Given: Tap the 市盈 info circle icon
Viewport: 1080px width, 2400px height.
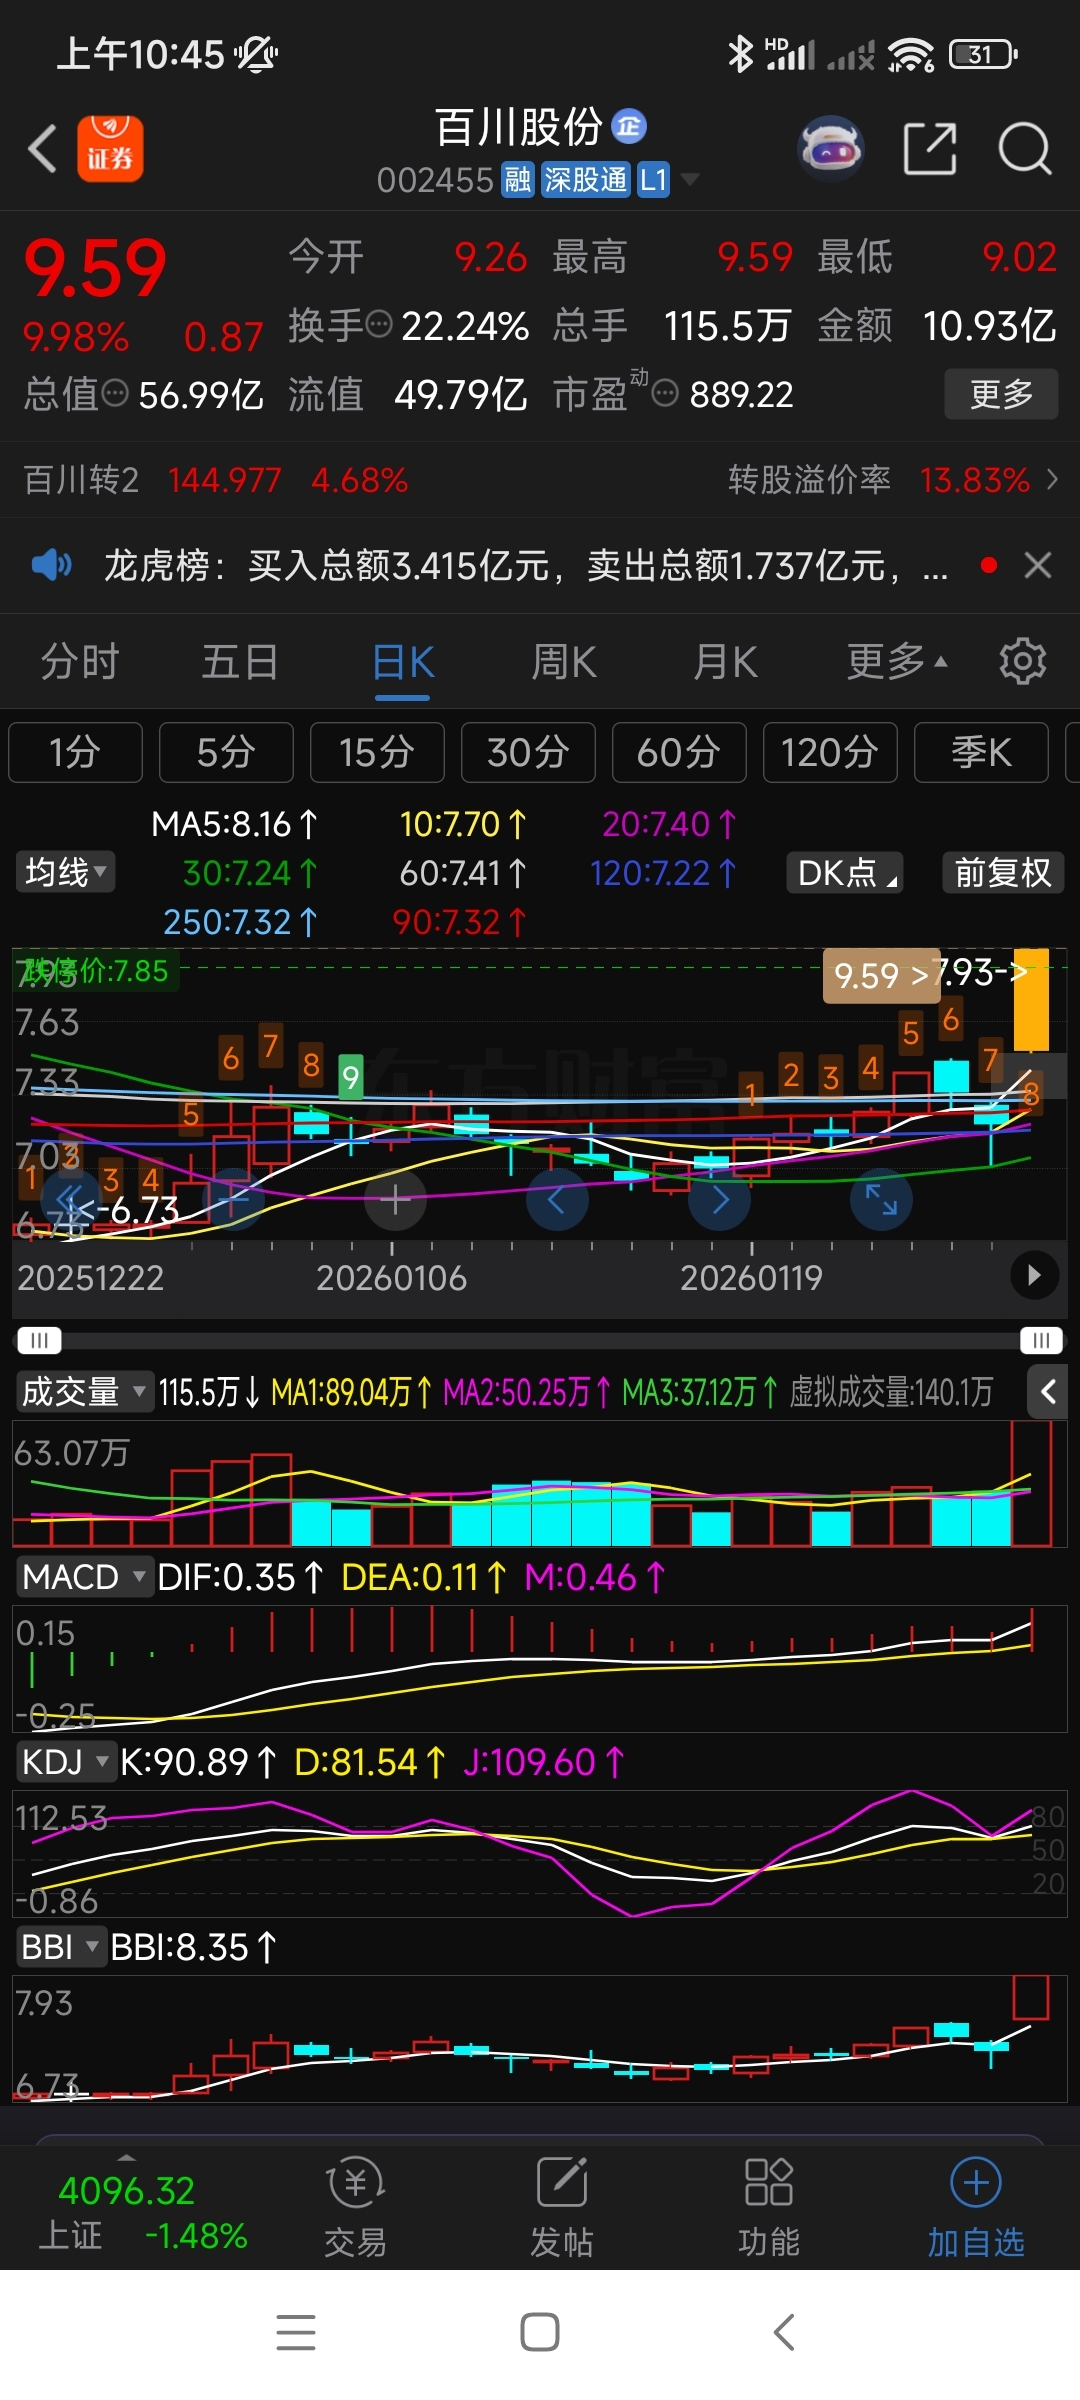Looking at the screenshot, I should click(x=665, y=393).
